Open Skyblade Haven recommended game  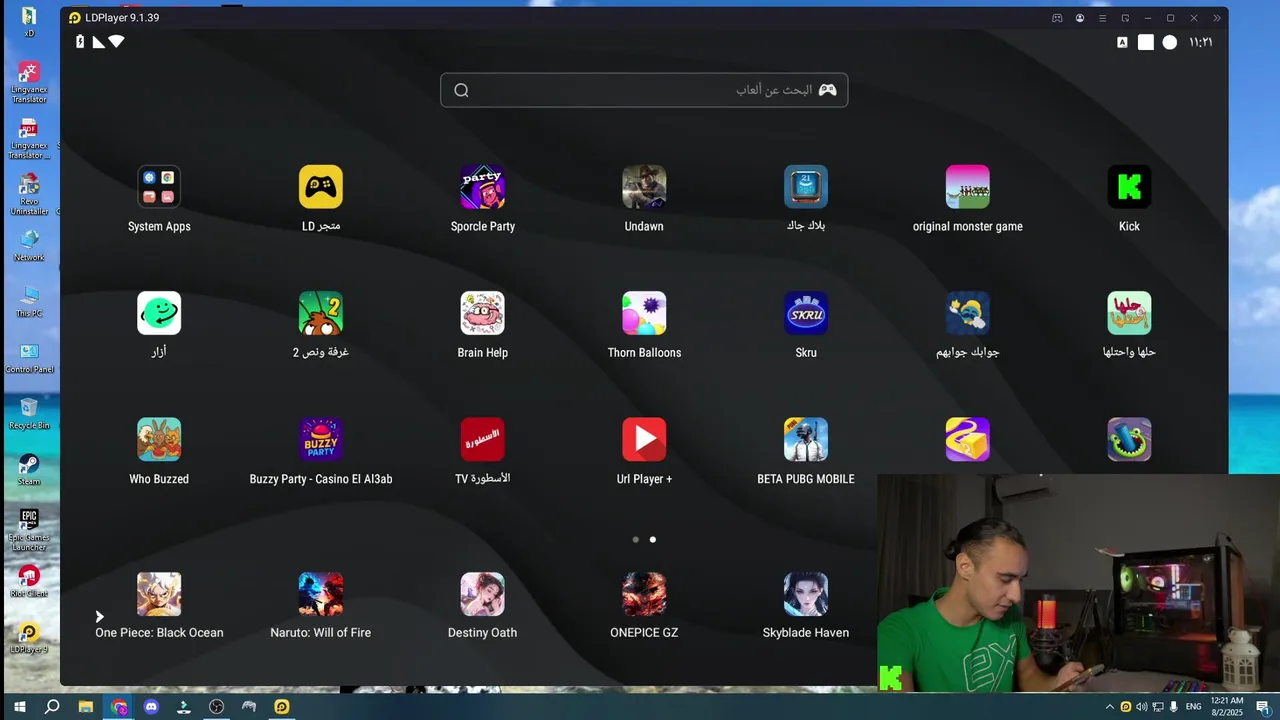pyautogui.click(x=806, y=594)
